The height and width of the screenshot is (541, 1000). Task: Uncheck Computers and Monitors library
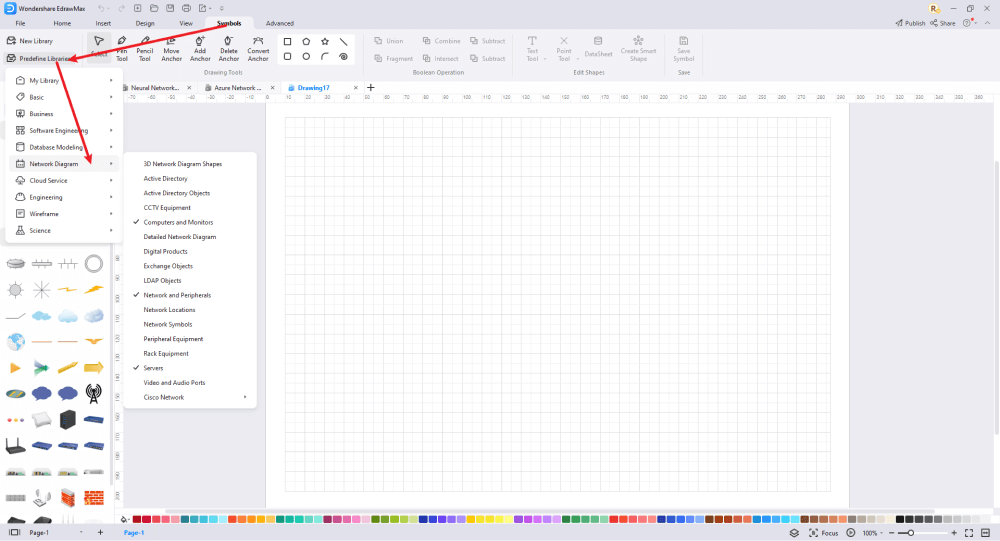[178, 222]
